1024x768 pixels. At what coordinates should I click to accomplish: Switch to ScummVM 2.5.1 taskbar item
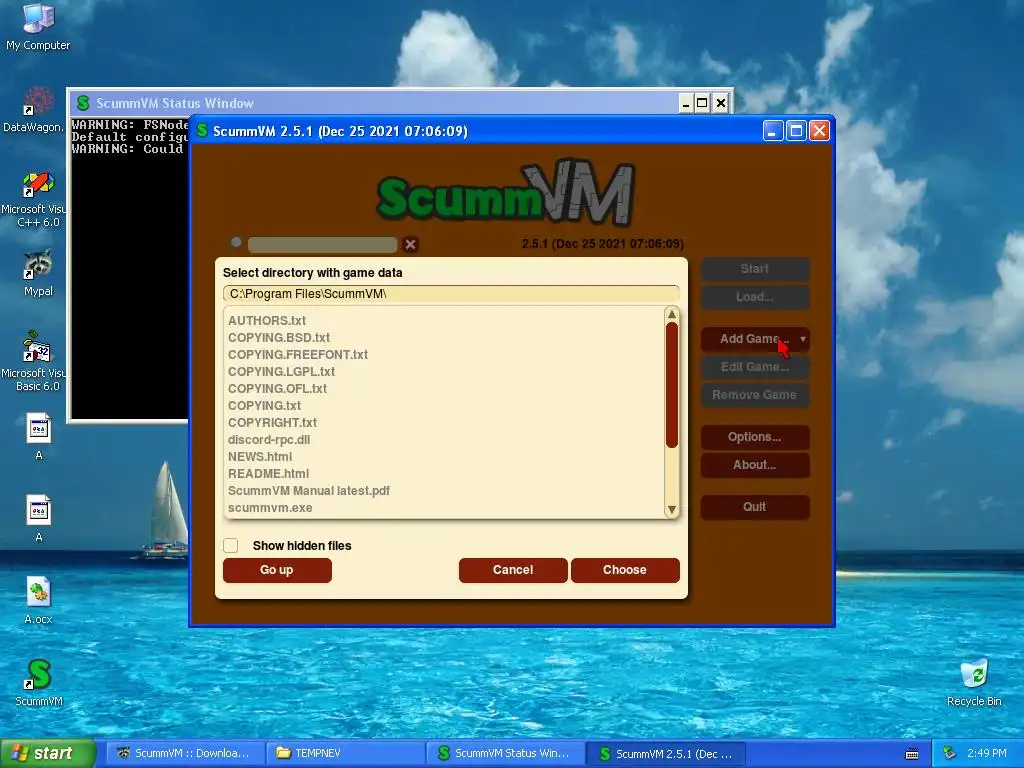[666, 754]
